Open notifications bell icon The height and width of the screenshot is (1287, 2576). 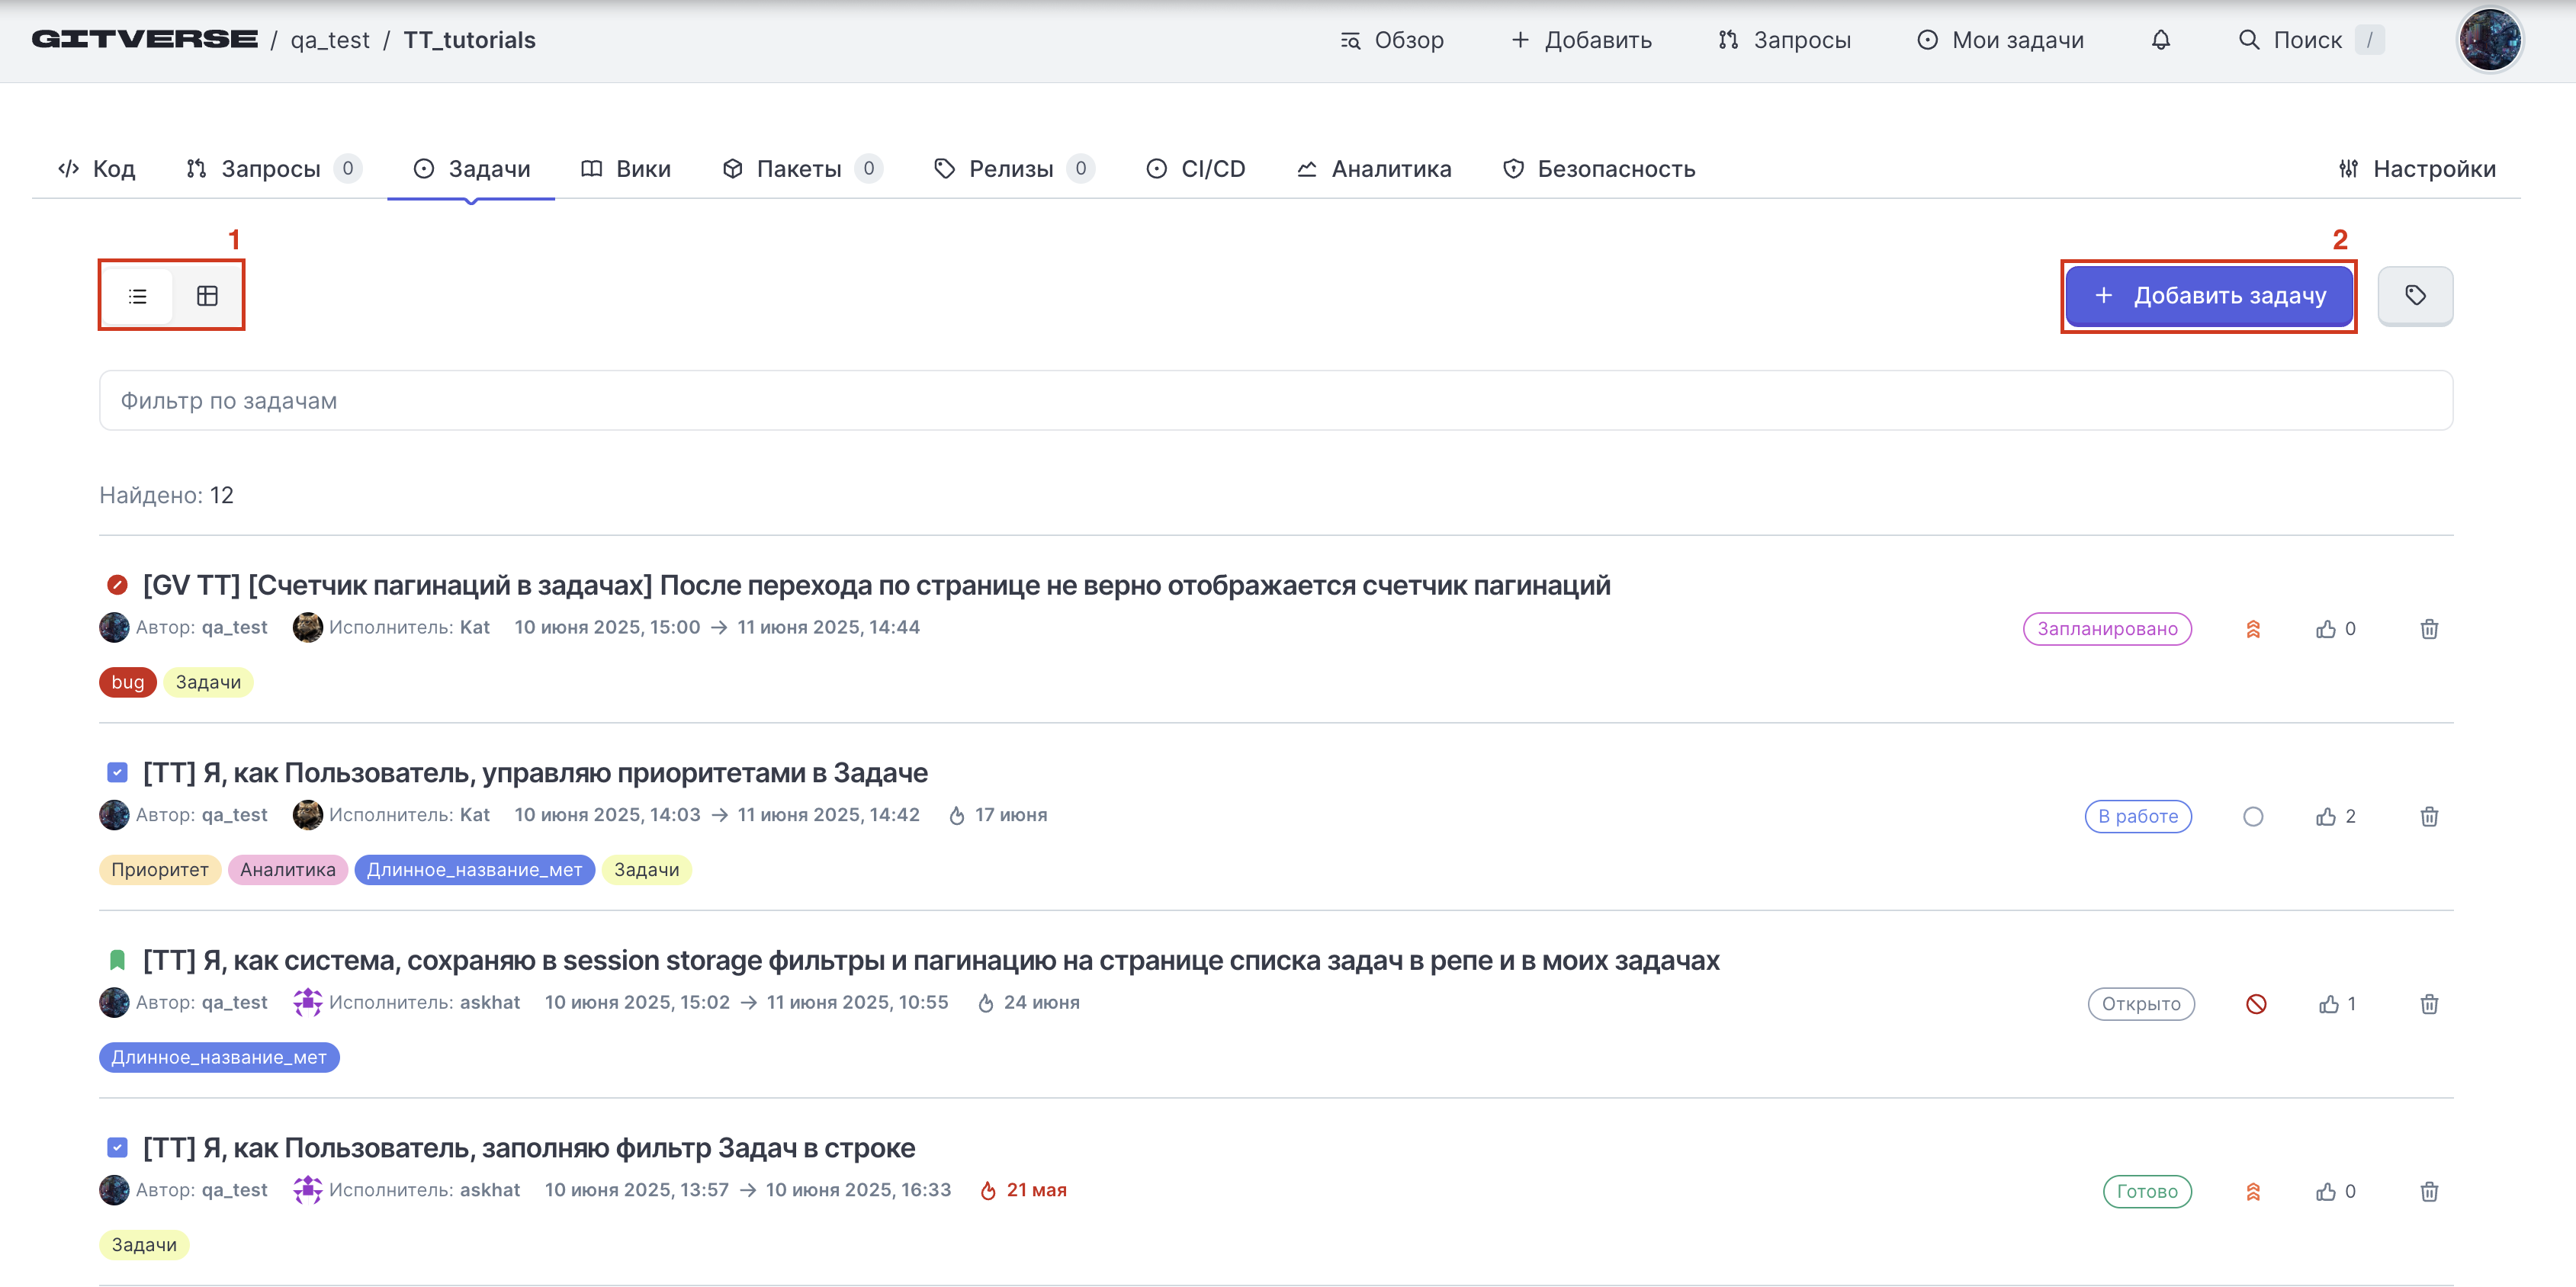(2161, 40)
